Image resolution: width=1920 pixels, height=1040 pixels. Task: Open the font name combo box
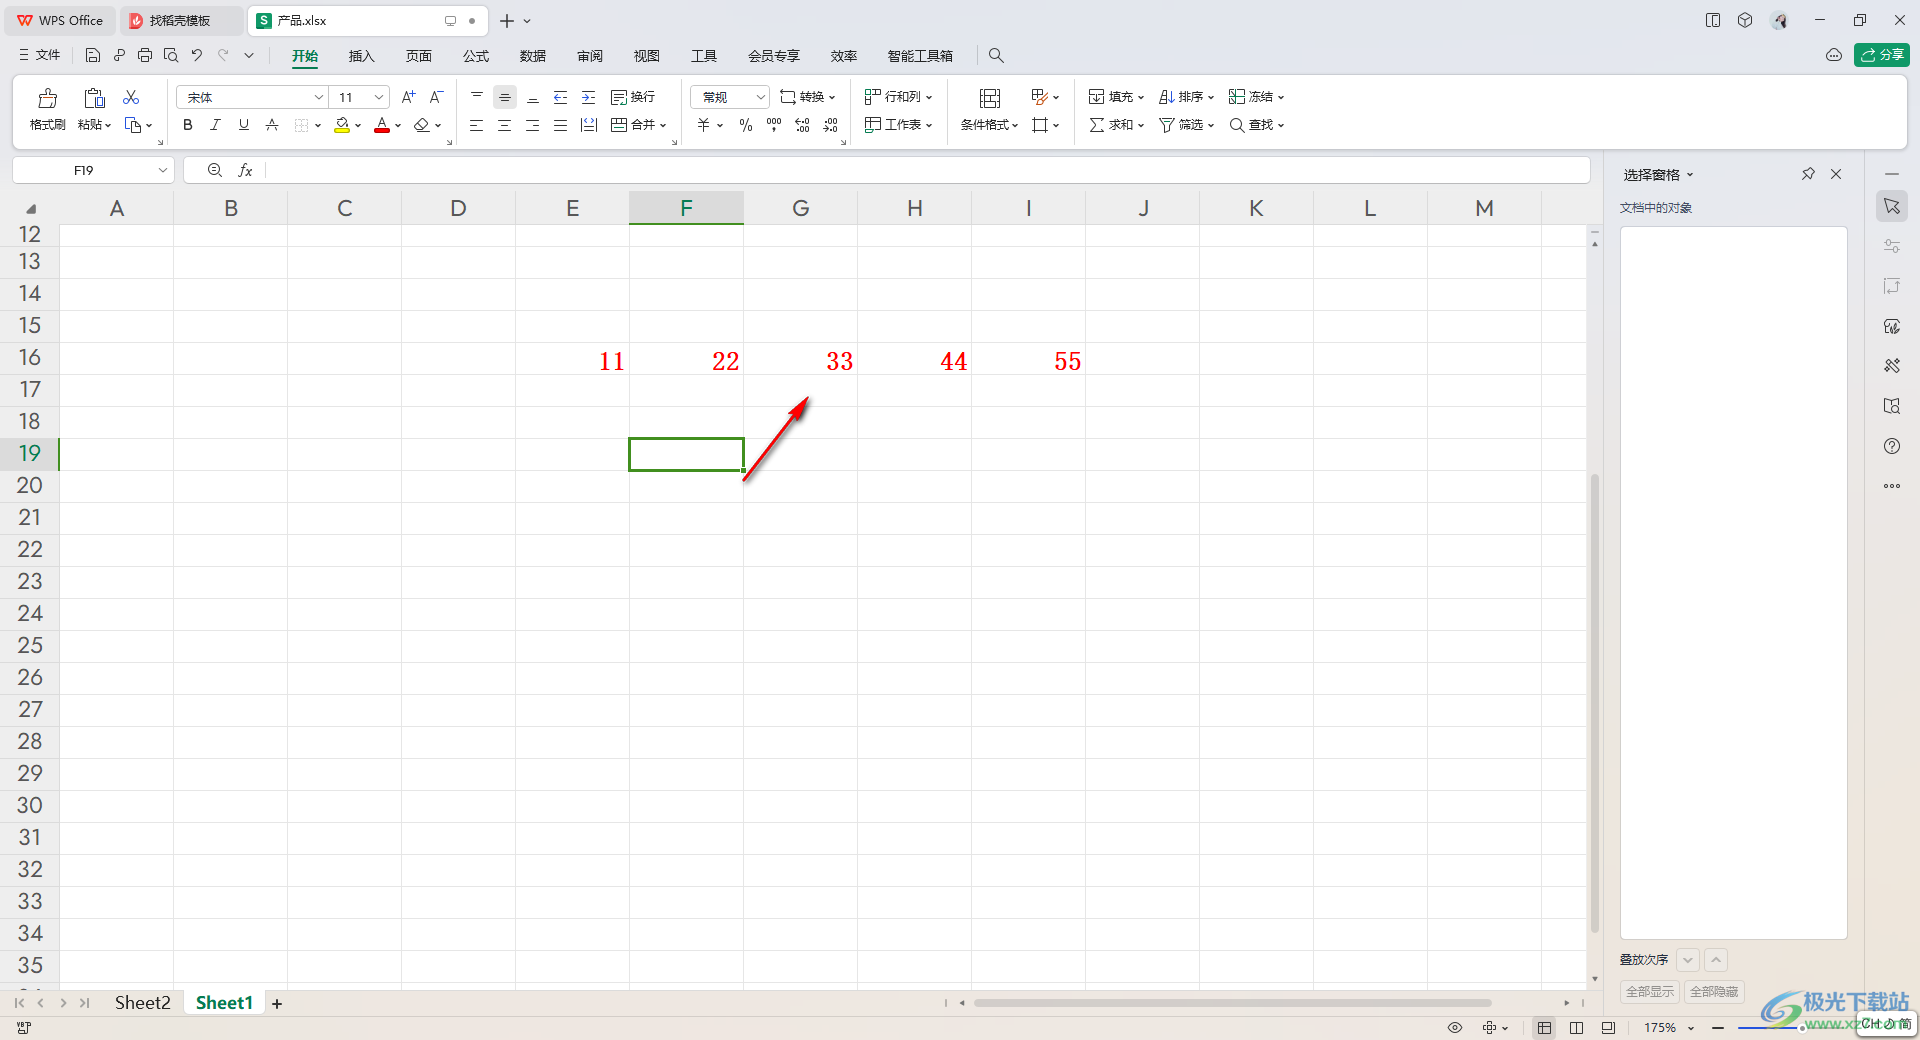(252, 97)
